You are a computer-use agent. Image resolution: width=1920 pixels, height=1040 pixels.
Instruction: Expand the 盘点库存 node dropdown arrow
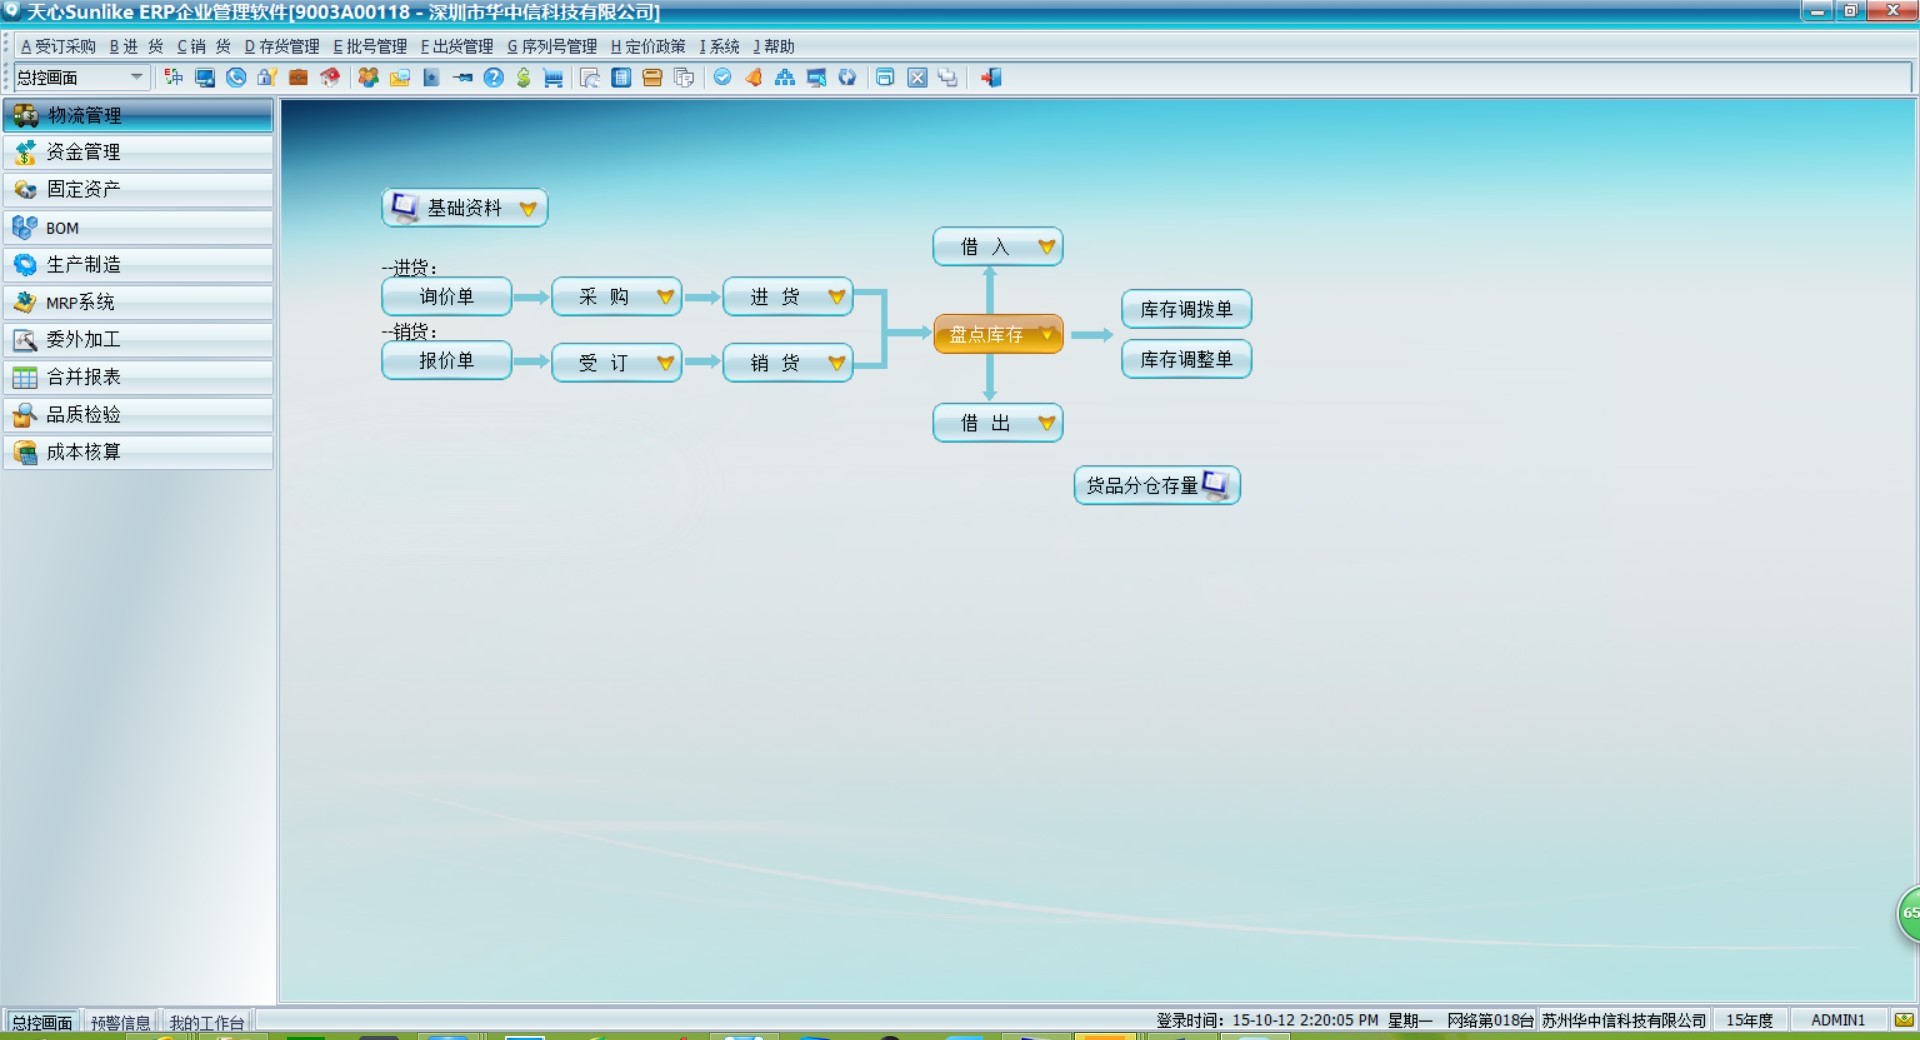pos(1047,334)
